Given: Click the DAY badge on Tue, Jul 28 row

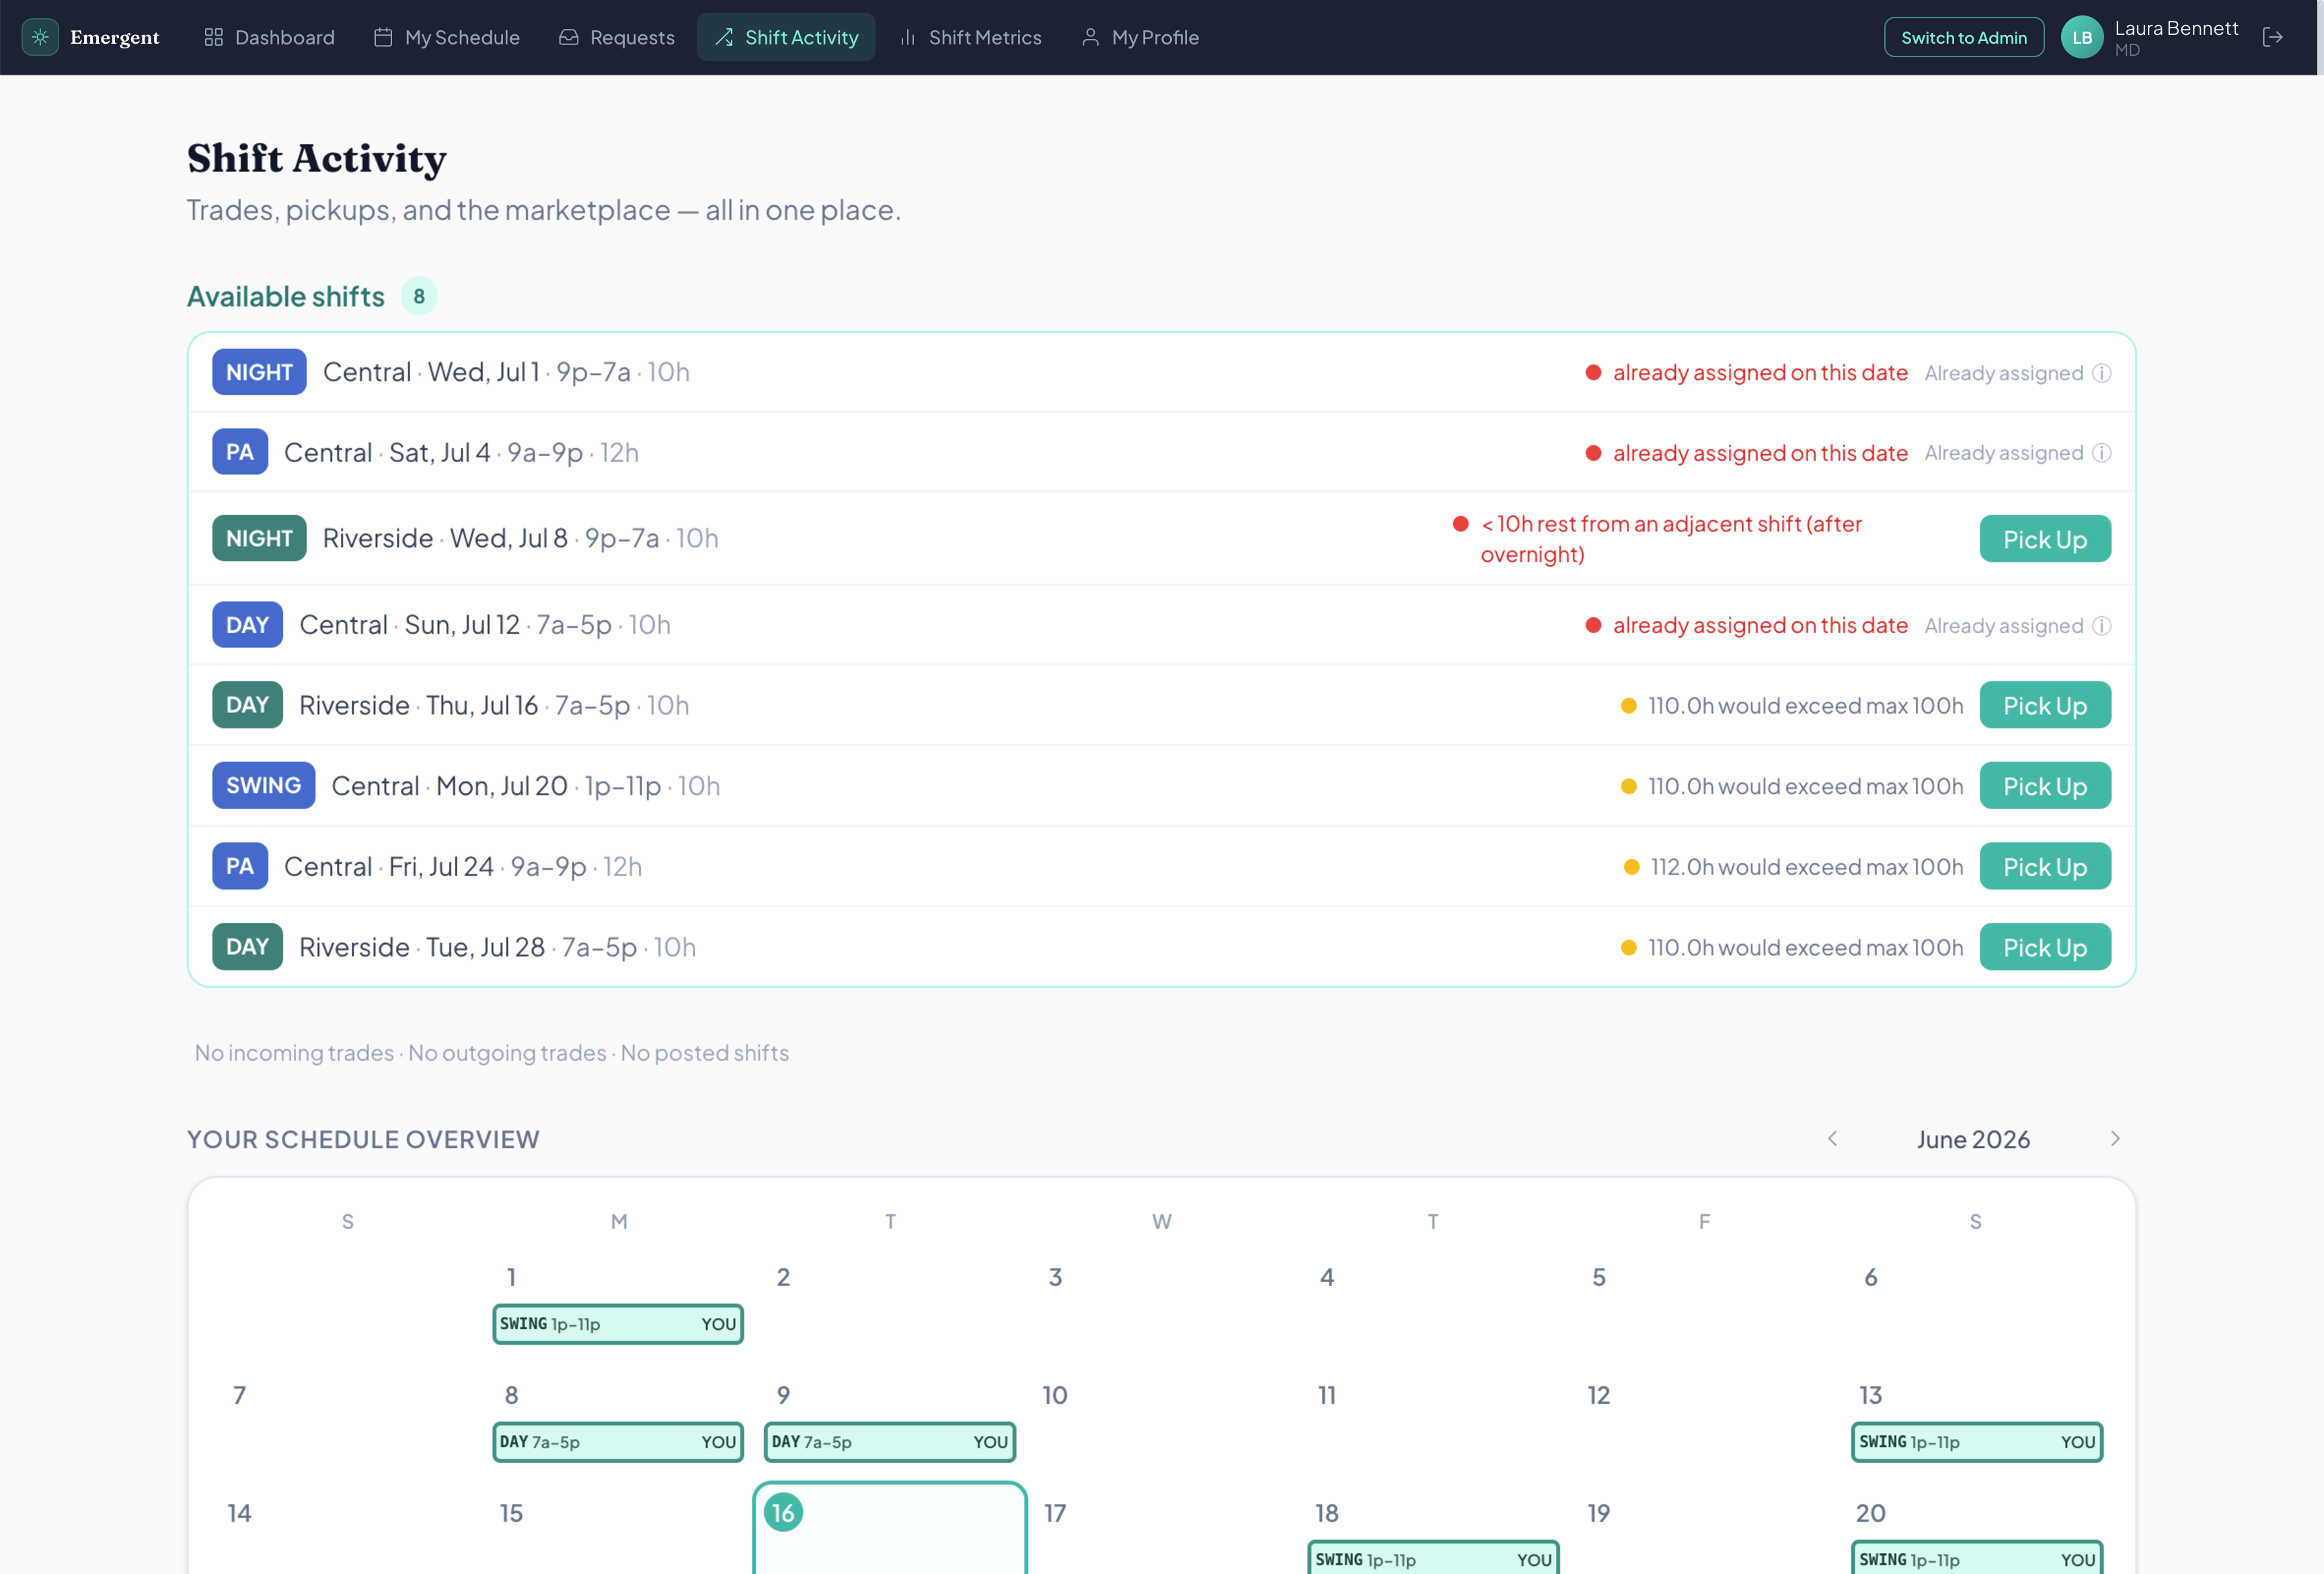Looking at the screenshot, I should (x=247, y=947).
